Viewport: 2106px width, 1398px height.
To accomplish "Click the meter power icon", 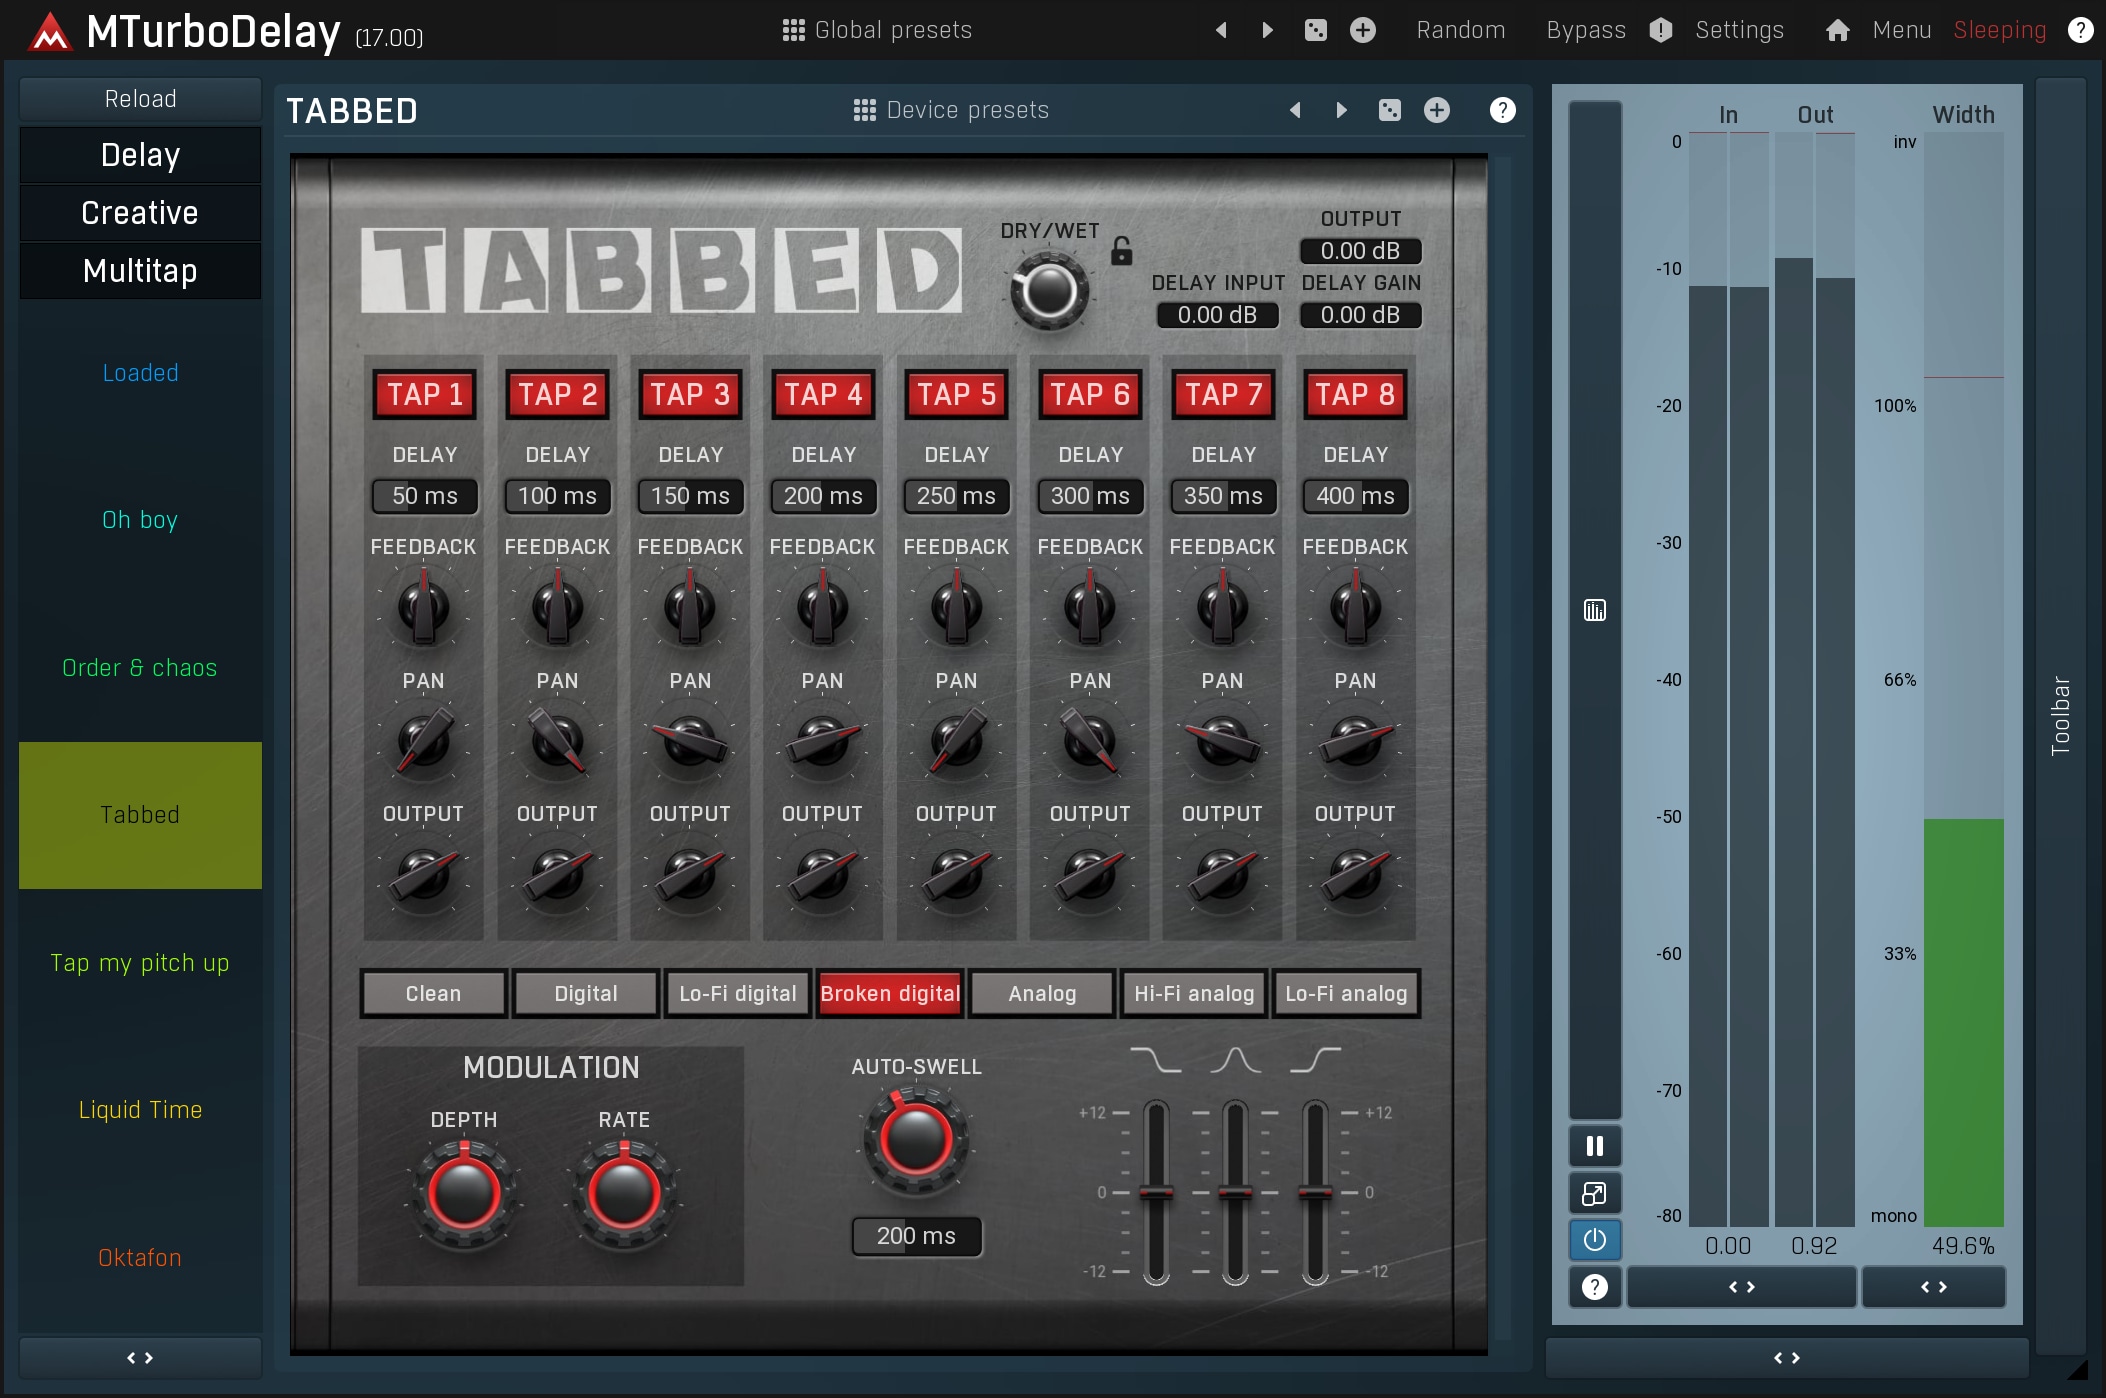I will point(1594,1240).
